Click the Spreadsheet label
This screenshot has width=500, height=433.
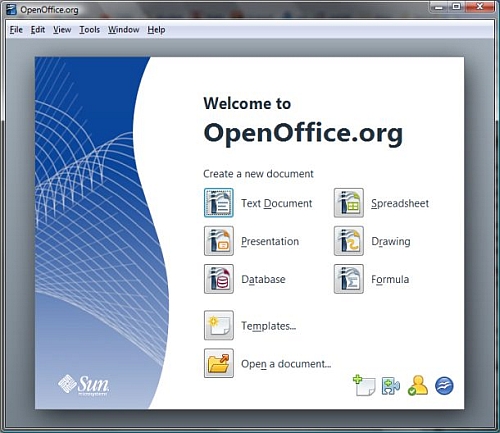click(400, 203)
